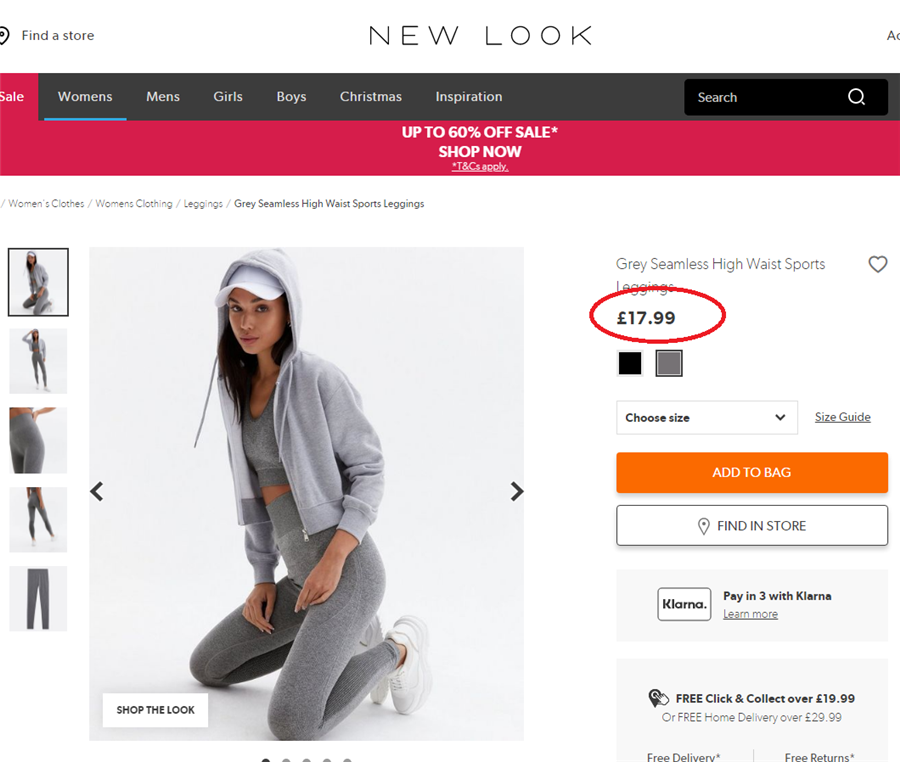This screenshot has width=900, height=762.
Task: Go to the Inspiration menu
Action: coord(468,96)
